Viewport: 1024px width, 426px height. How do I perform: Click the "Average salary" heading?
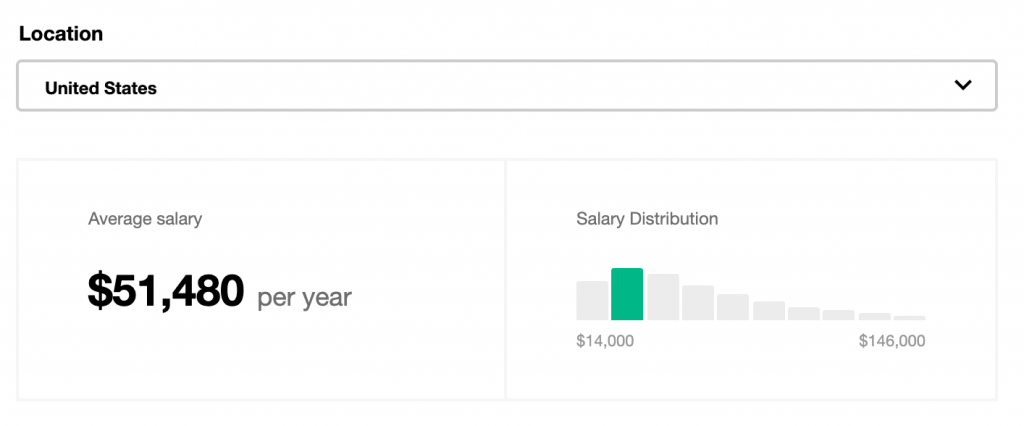[x=145, y=218]
